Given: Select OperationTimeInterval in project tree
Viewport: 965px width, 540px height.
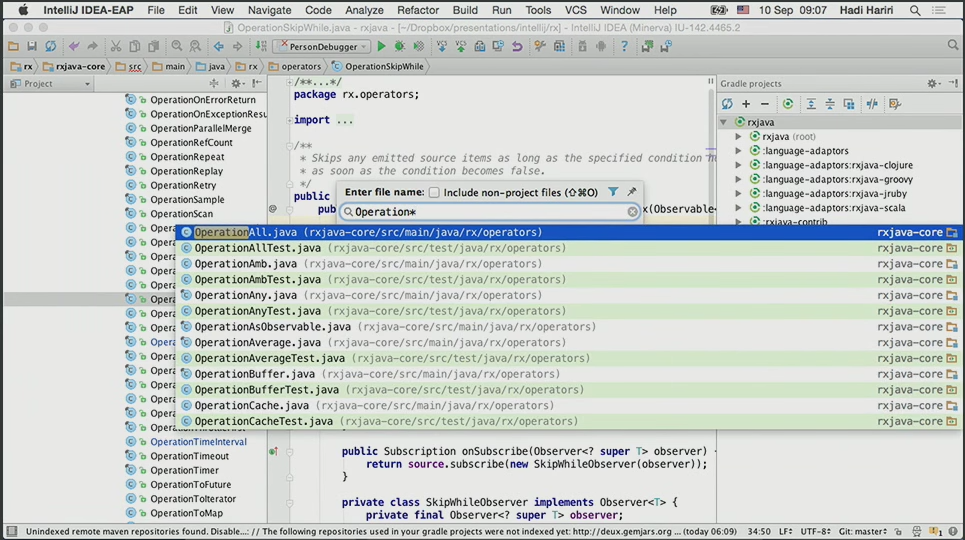Looking at the screenshot, I should pyautogui.click(x=198, y=442).
